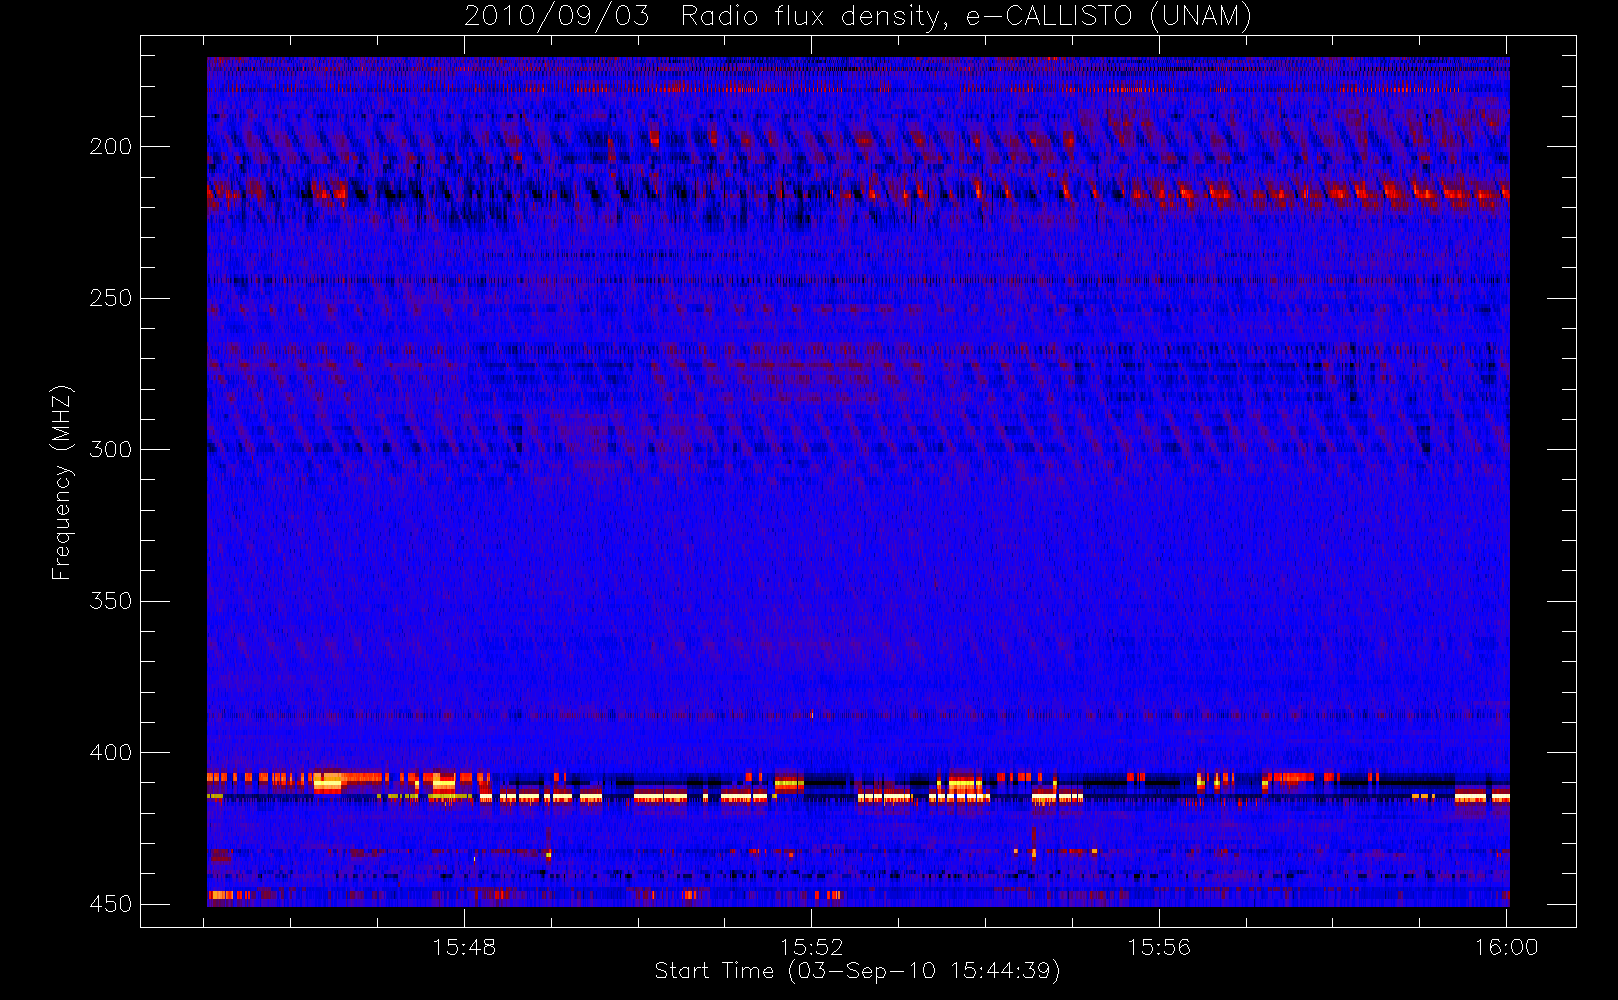The height and width of the screenshot is (1000, 1618).
Task: Click the 15:52 time tick label
Action: tap(812, 947)
